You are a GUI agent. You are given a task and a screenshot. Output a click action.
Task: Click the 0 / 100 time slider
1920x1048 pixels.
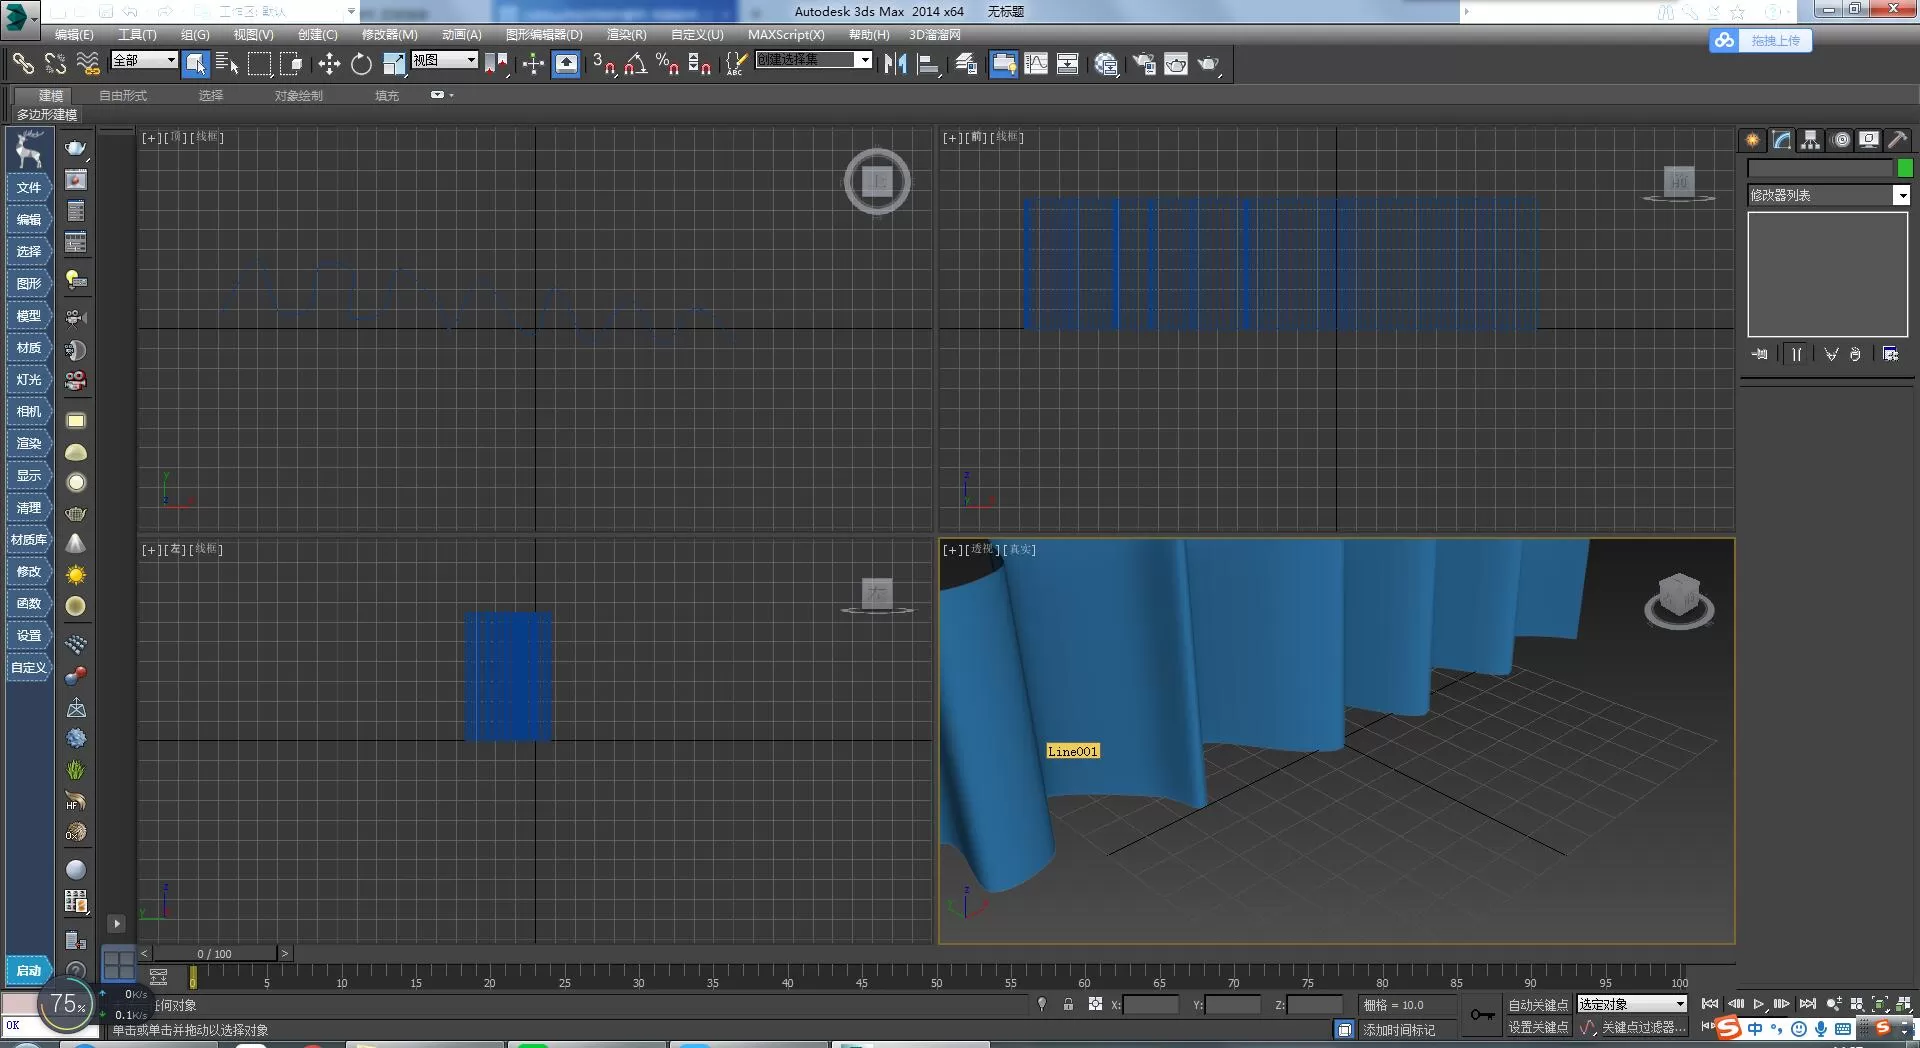[214, 954]
